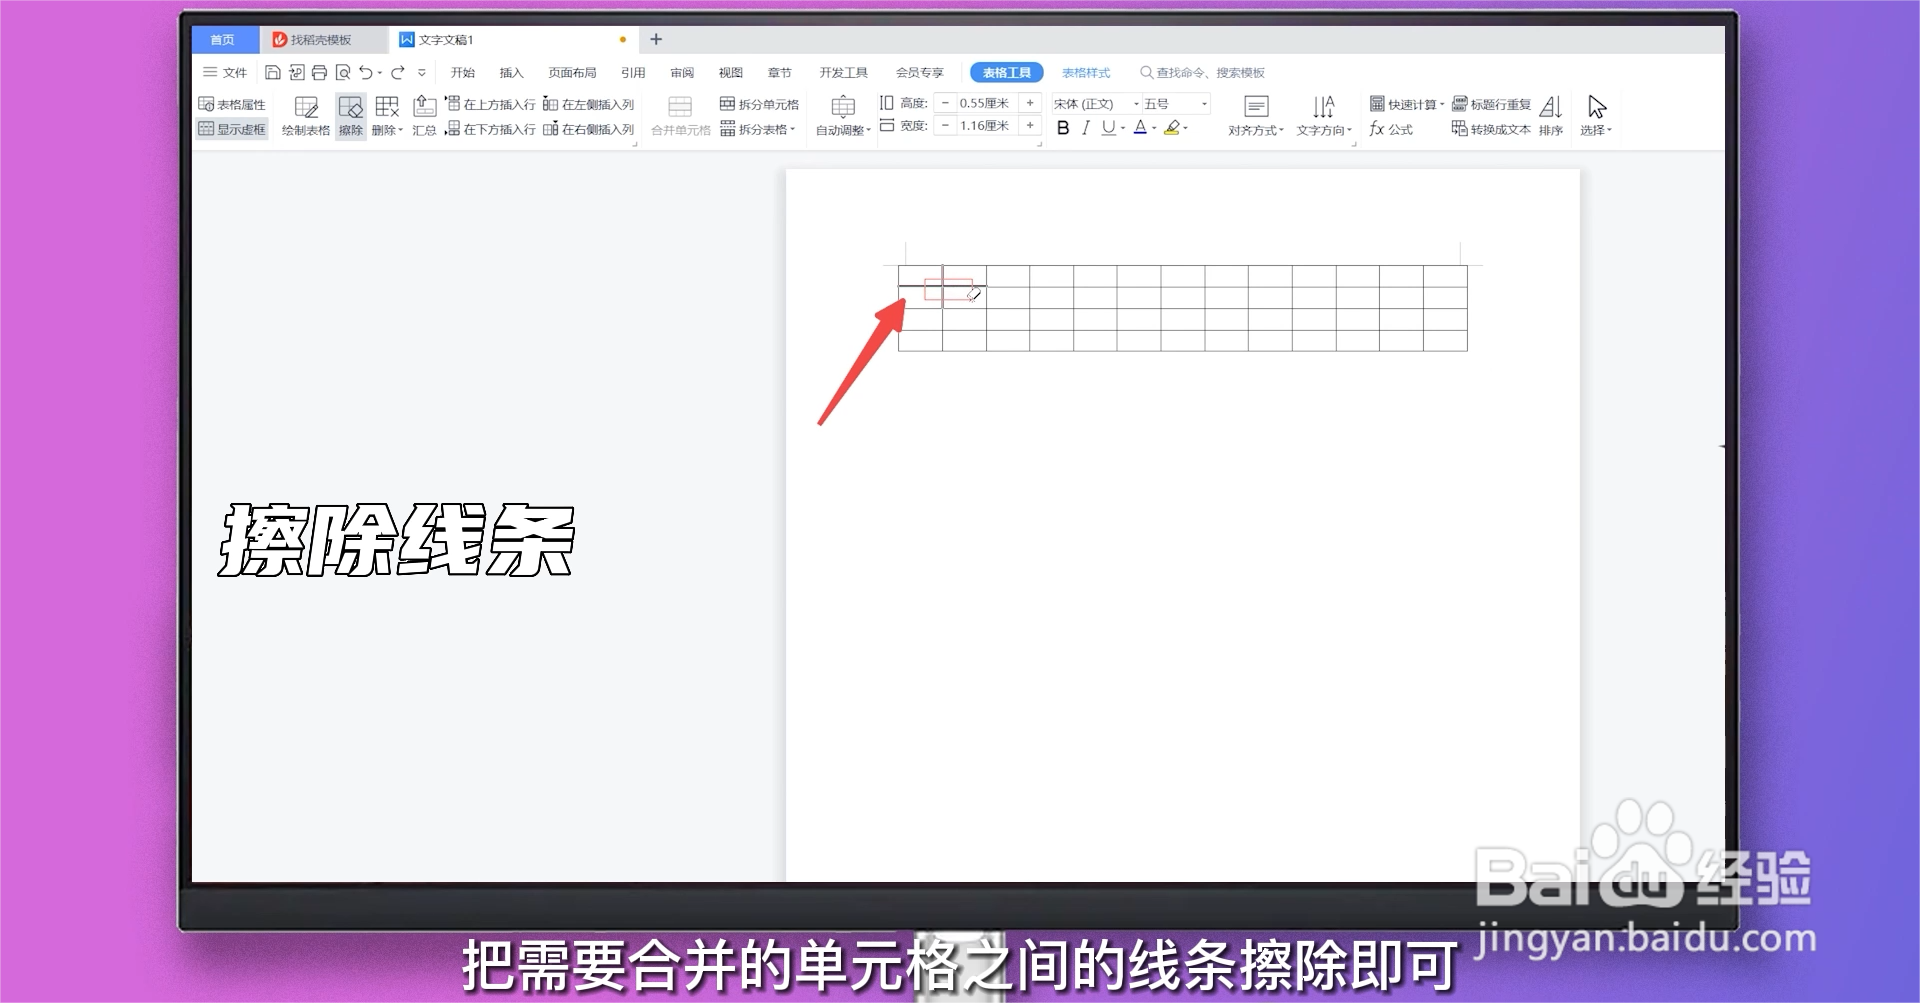
Task: Toggle Bold formatting
Action: point(1063,128)
